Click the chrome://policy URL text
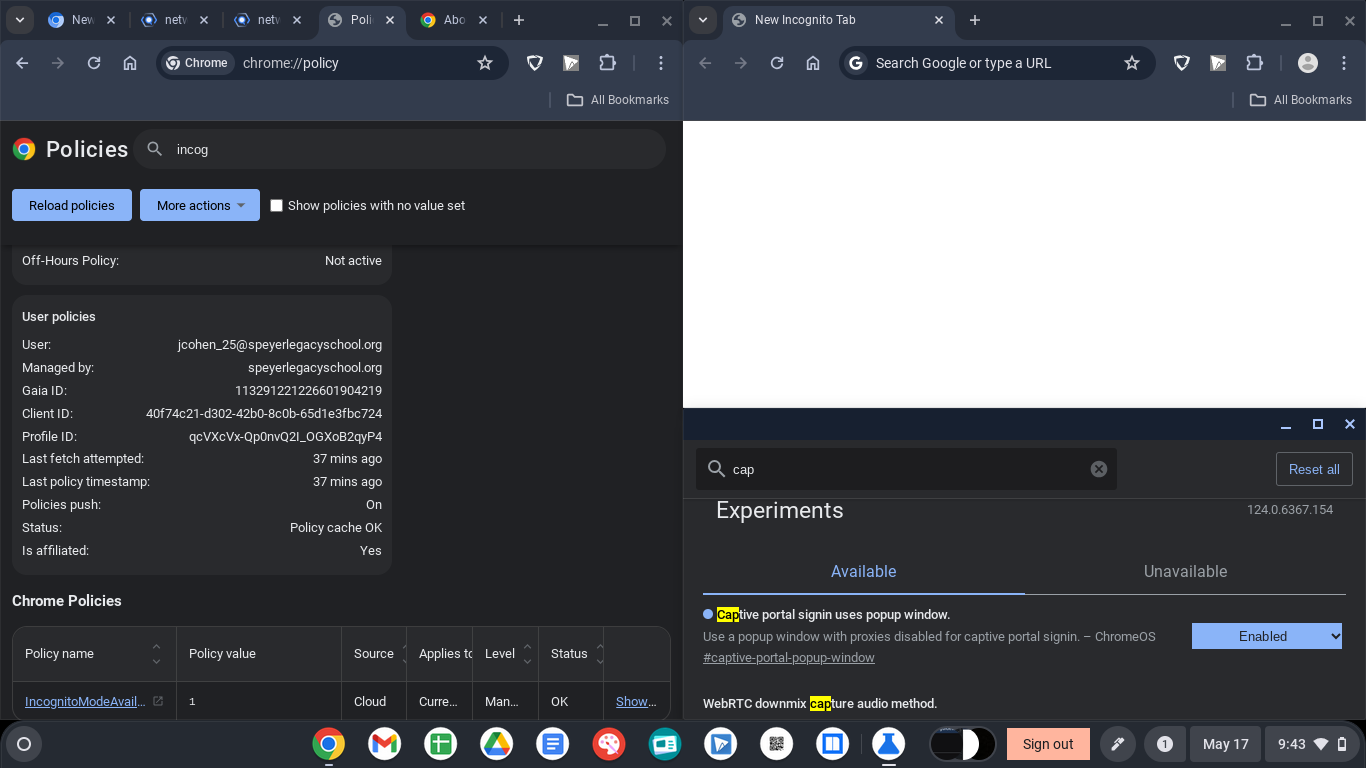Viewport: 1366px width, 768px height. point(291,63)
